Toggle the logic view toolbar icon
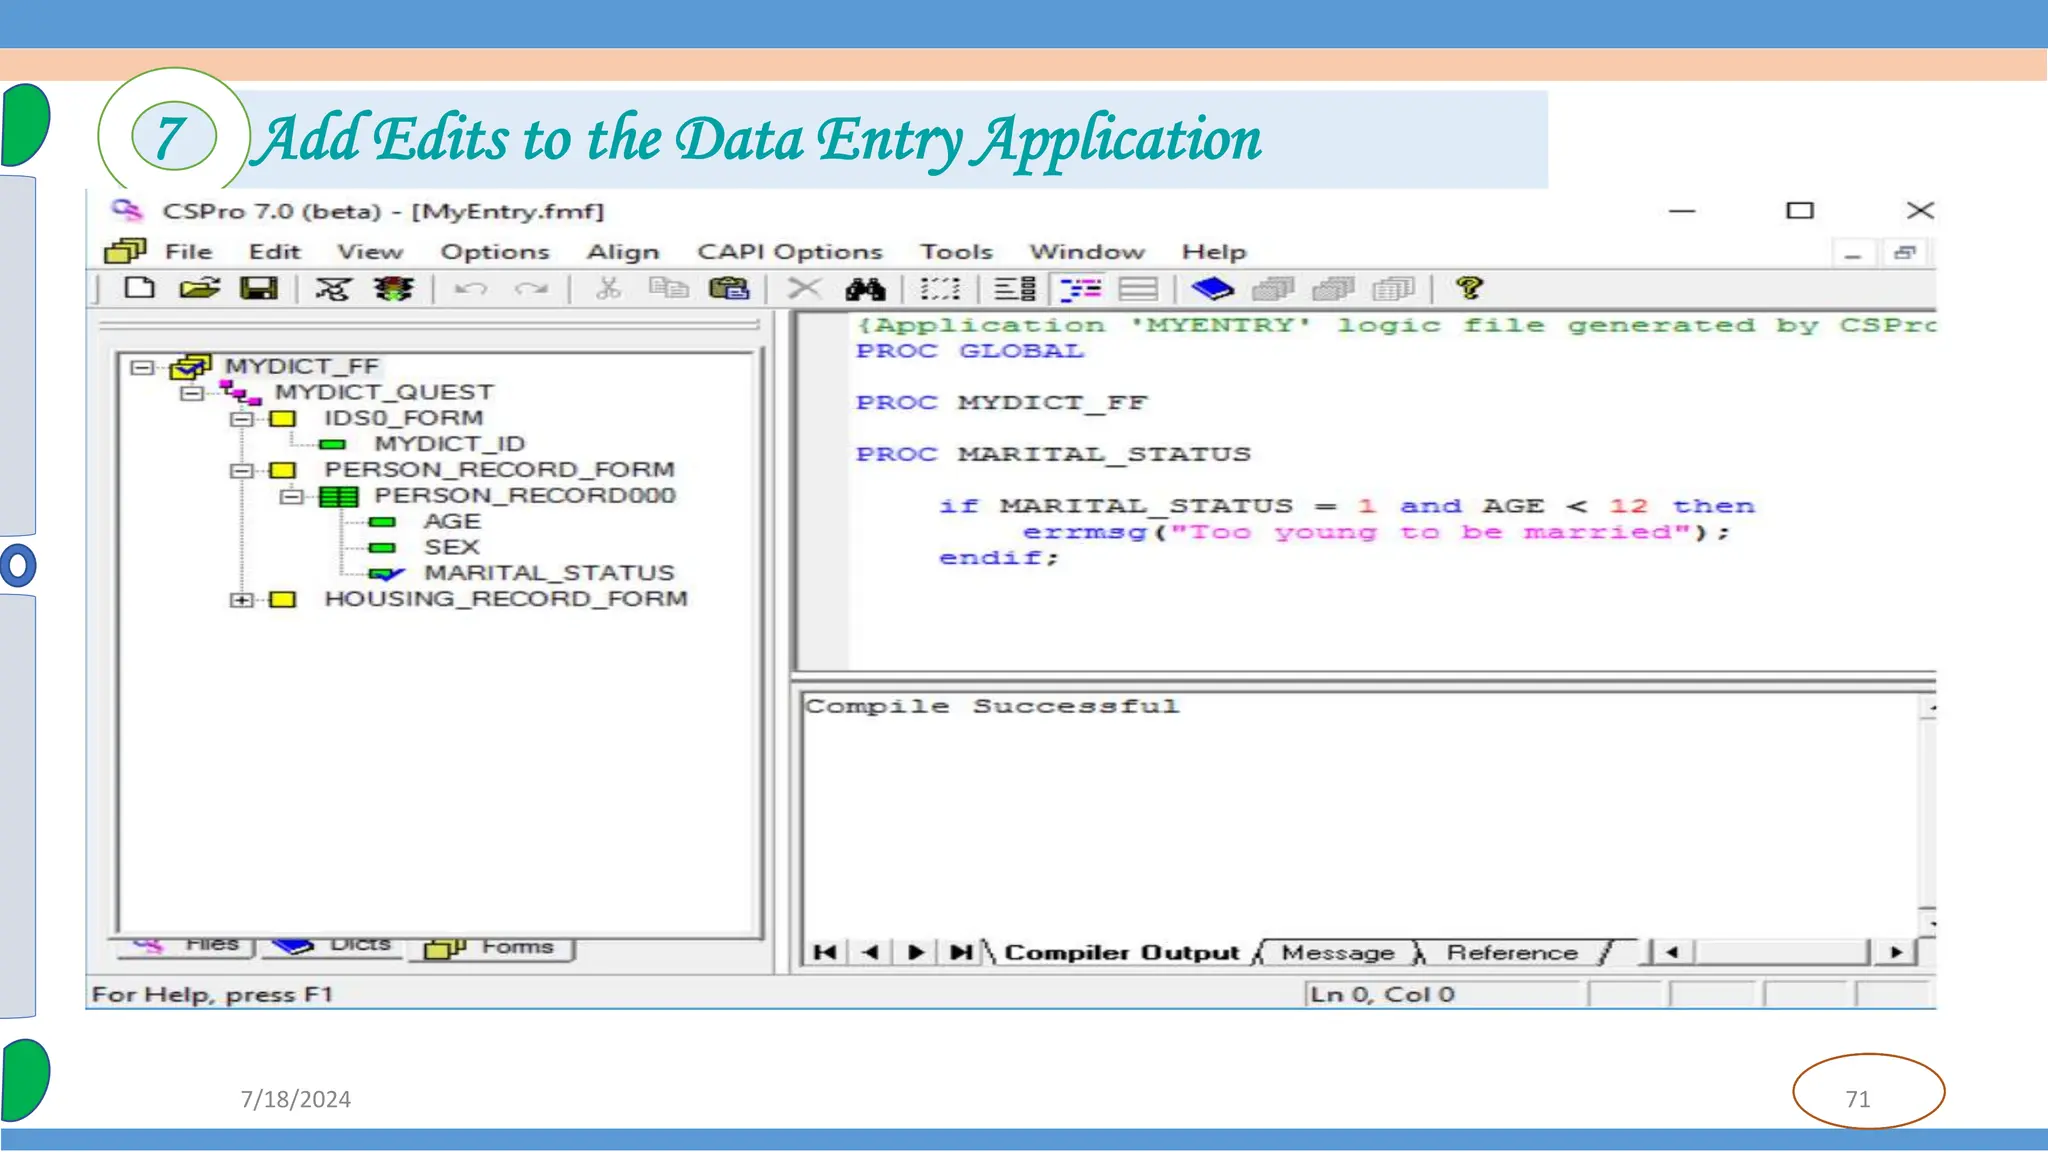 (x=1081, y=289)
